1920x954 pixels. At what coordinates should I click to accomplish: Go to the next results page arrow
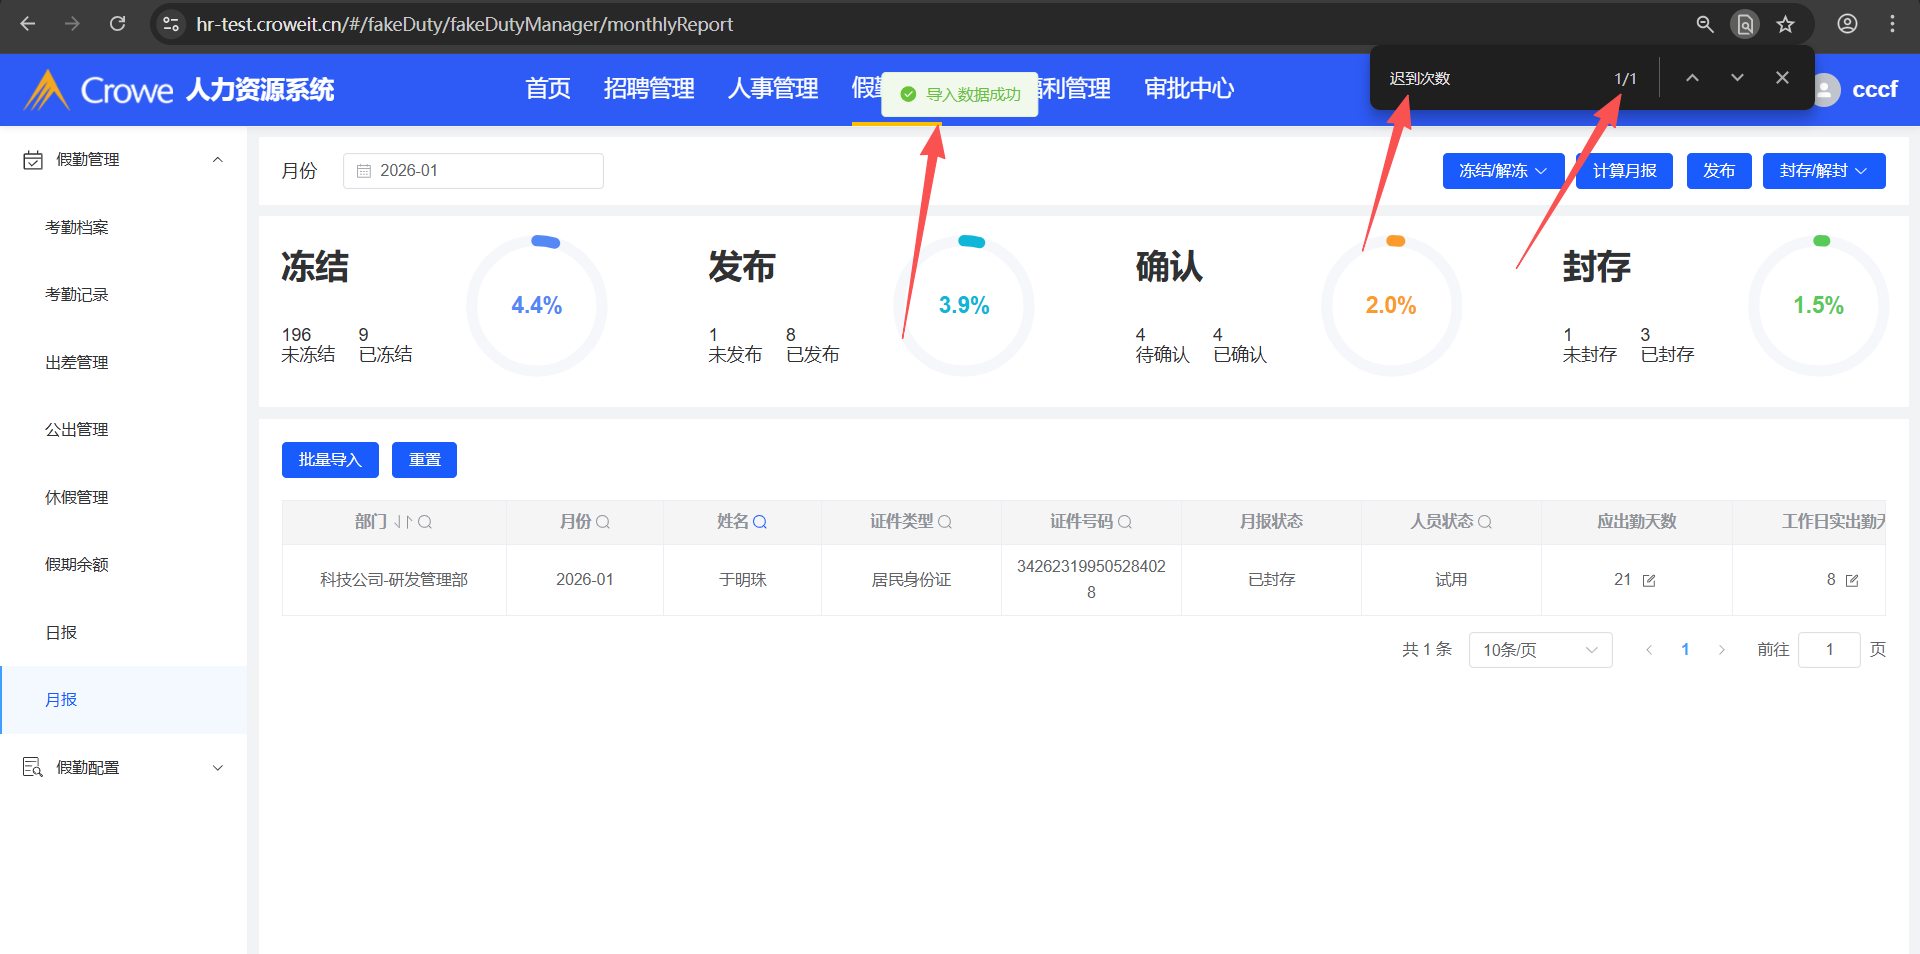(x=1721, y=650)
